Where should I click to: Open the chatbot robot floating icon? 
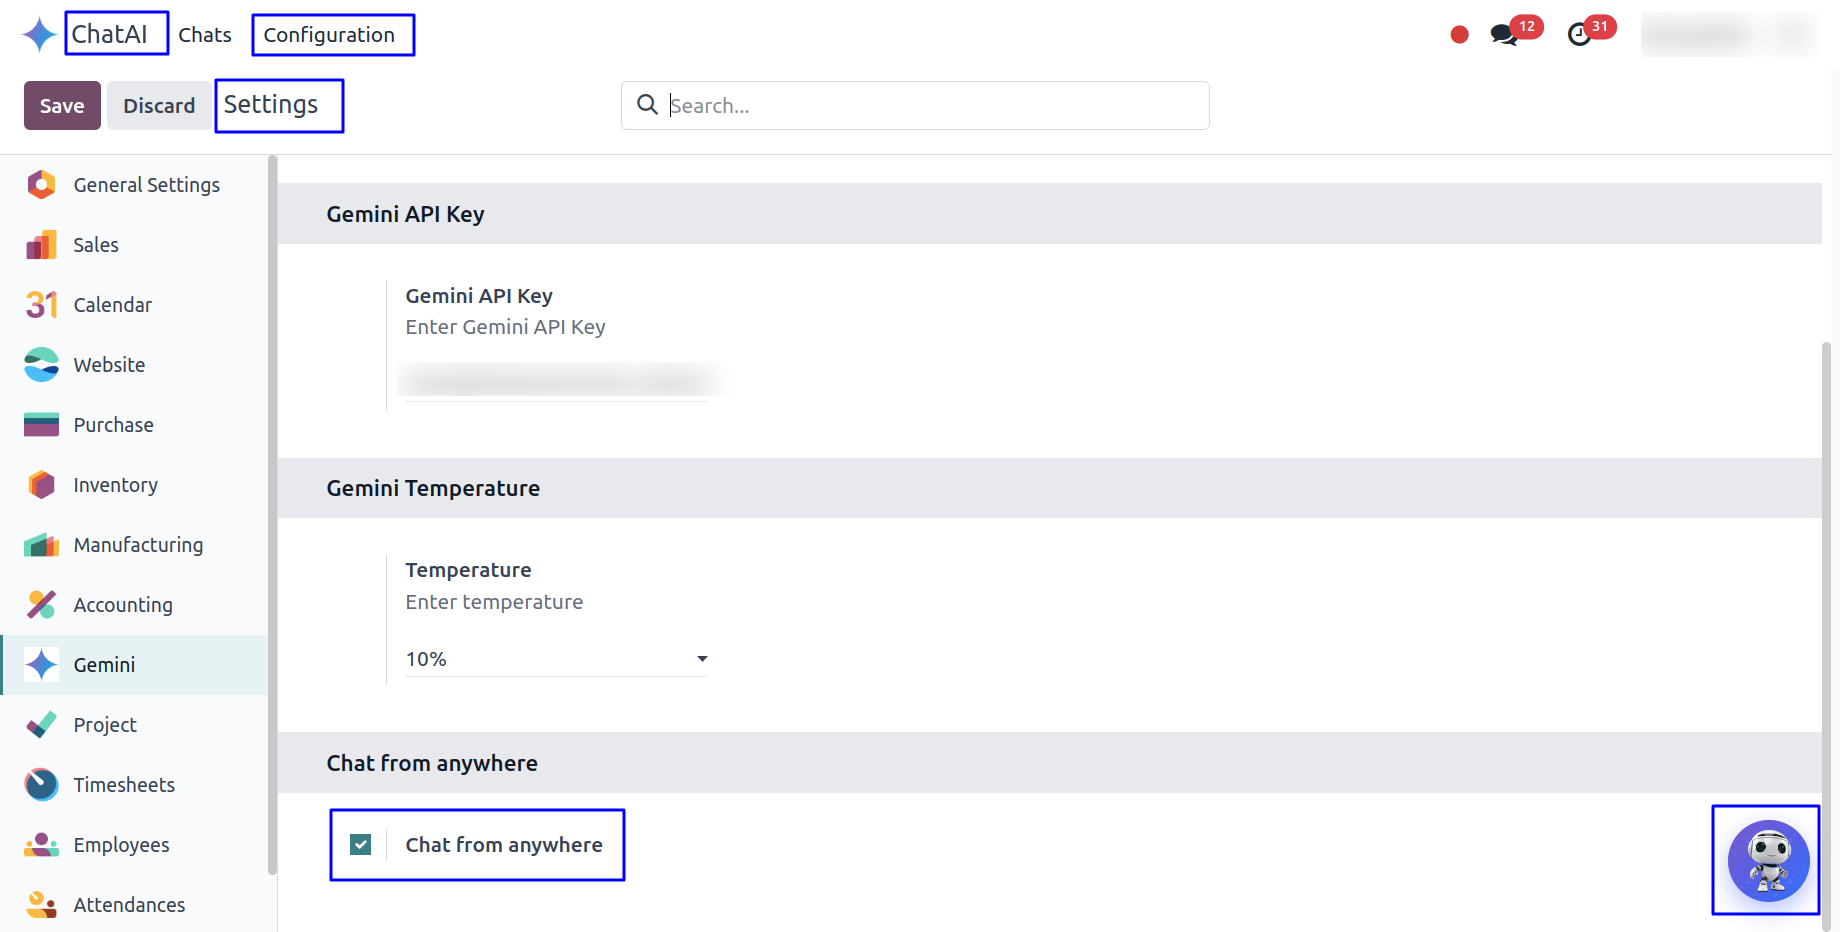click(x=1768, y=860)
